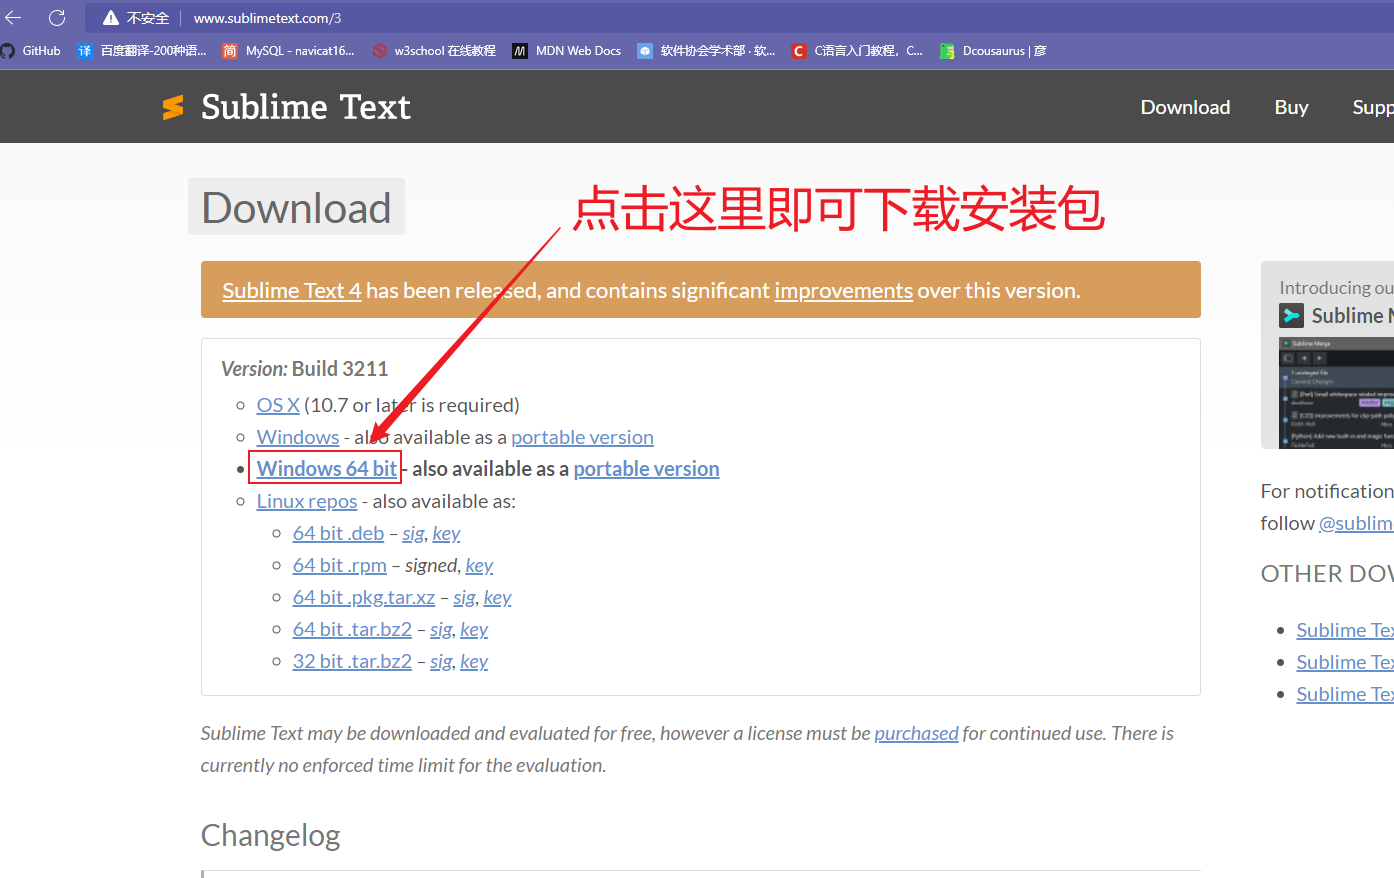Open sig link for 64 bit .deb
1394x878 pixels.
point(413,533)
